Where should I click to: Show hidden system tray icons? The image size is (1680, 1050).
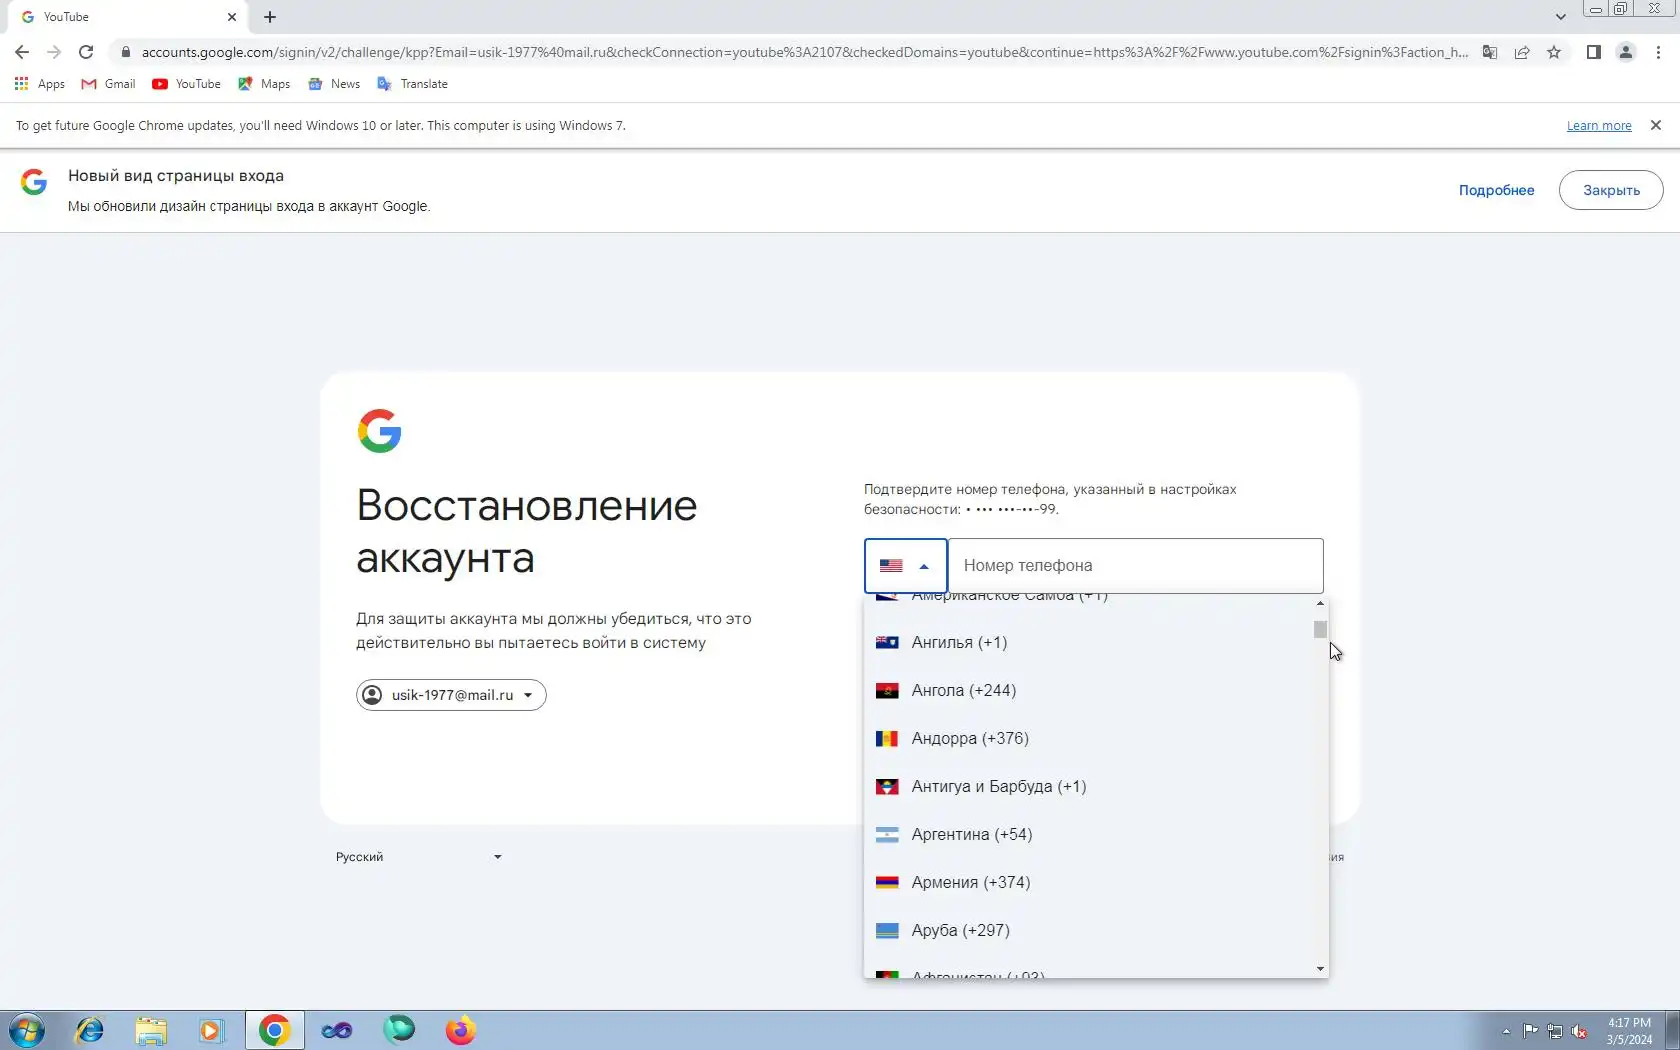[1506, 1031]
